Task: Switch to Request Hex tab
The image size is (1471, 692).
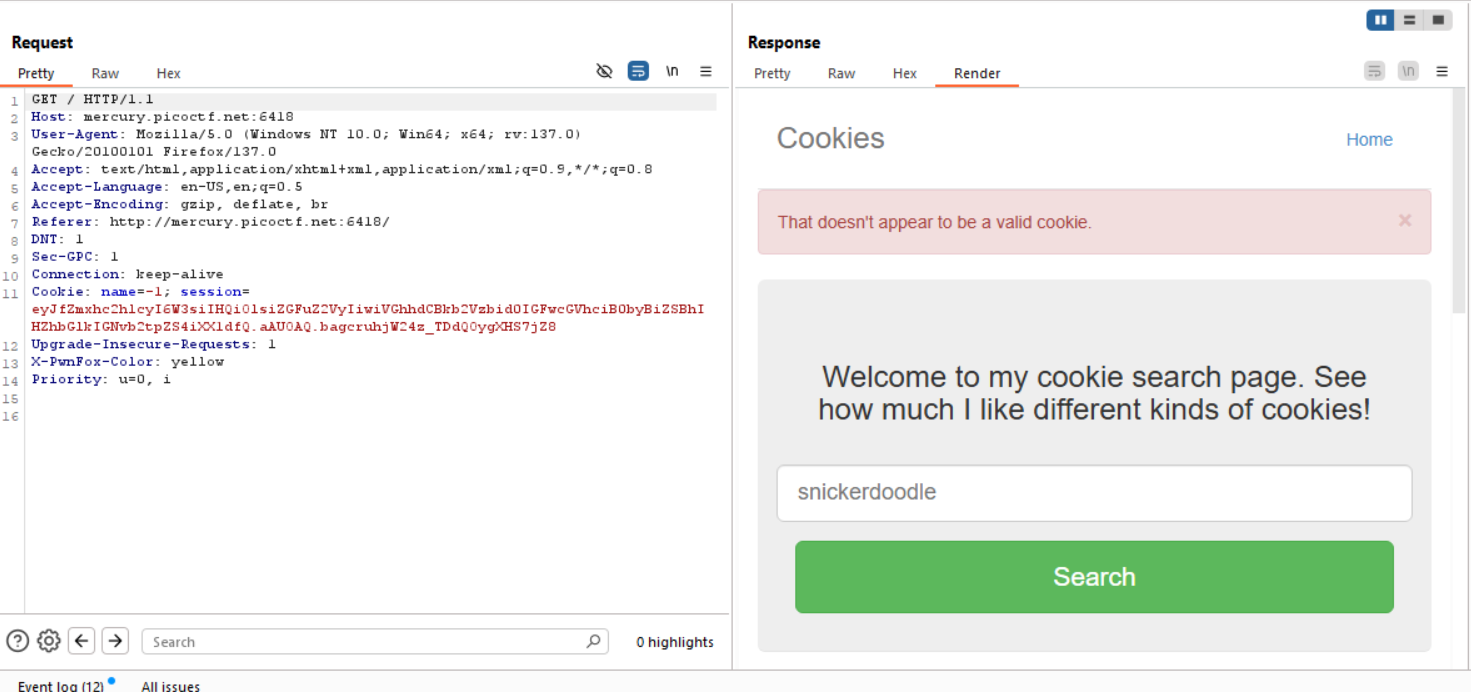Action: click(x=168, y=73)
